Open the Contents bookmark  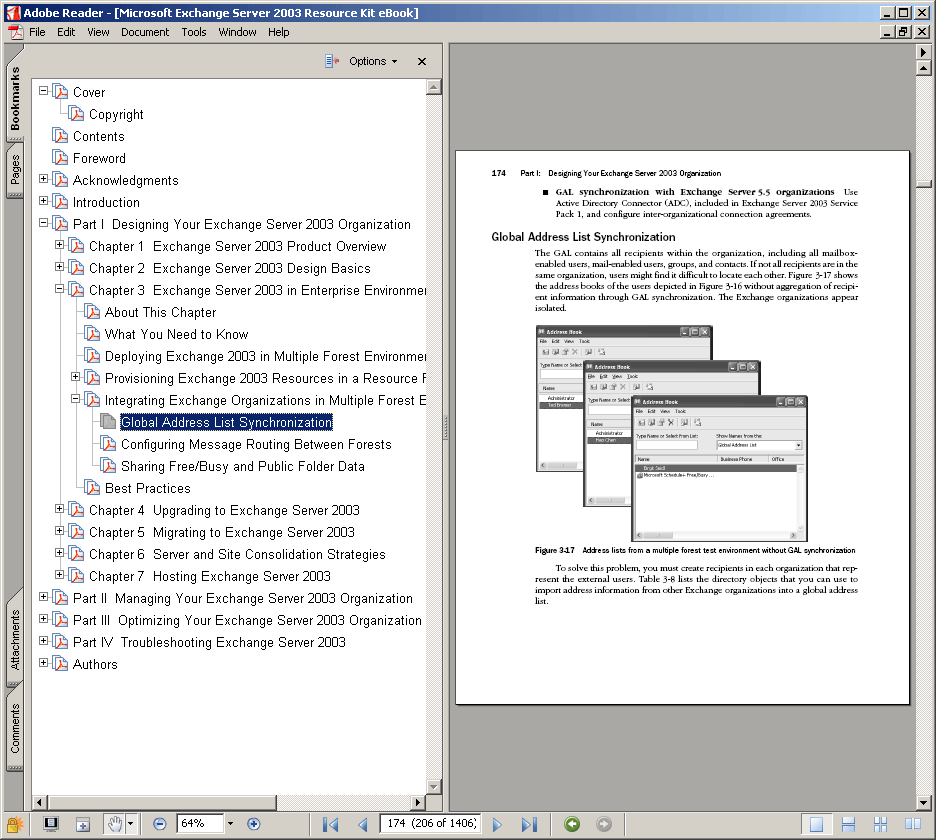pyautogui.click(x=98, y=136)
